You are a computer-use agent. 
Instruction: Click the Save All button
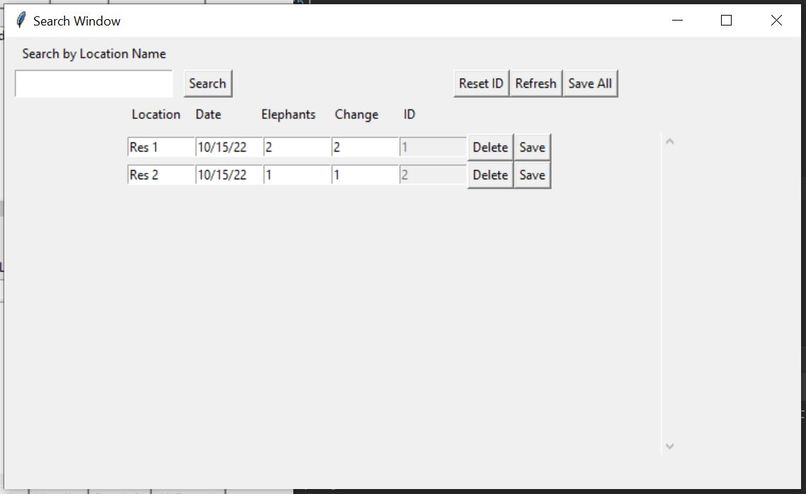590,83
